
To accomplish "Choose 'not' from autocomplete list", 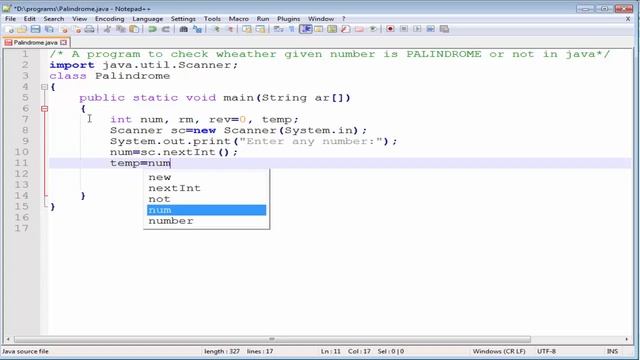I will [x=206, y=199].
